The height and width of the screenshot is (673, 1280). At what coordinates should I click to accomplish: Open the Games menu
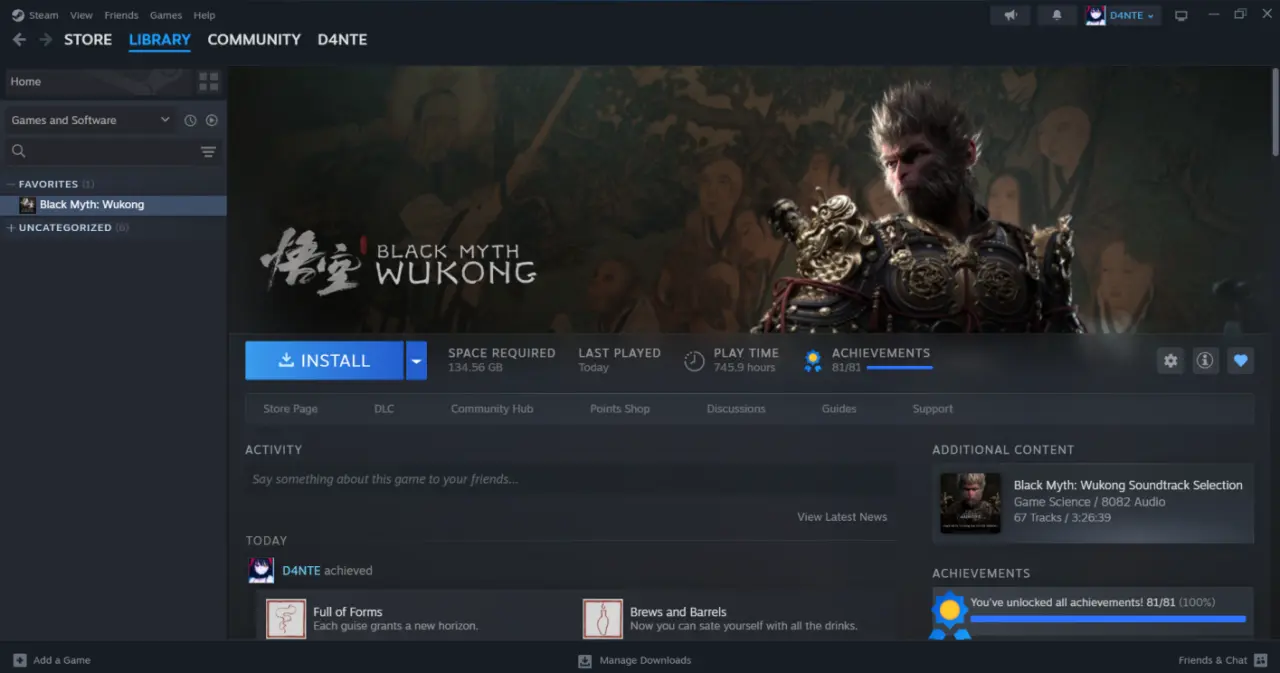click(166, 15)
